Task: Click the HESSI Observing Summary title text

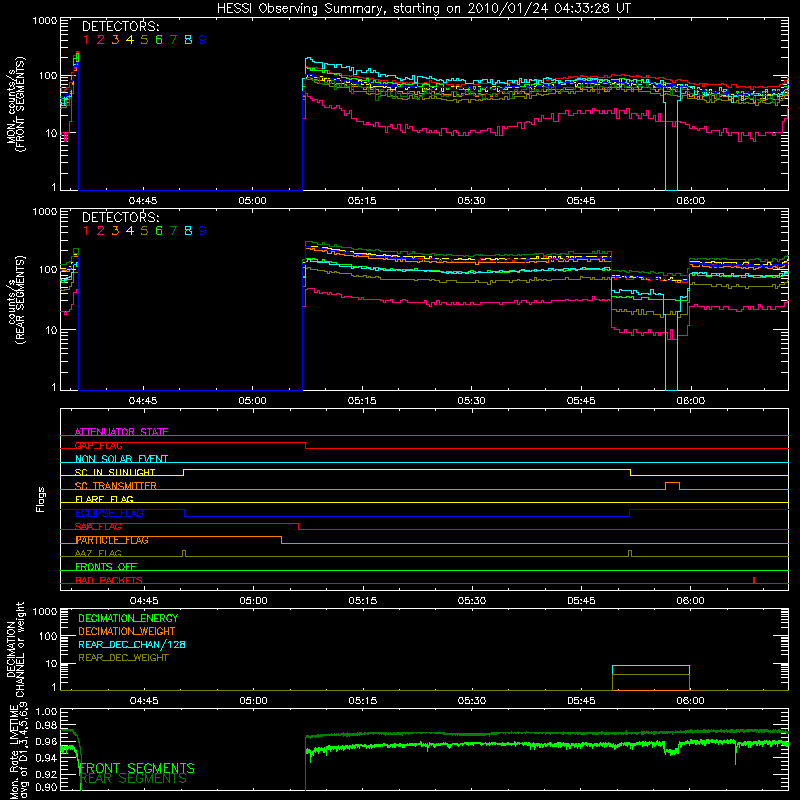Action: tap(423, 9)
